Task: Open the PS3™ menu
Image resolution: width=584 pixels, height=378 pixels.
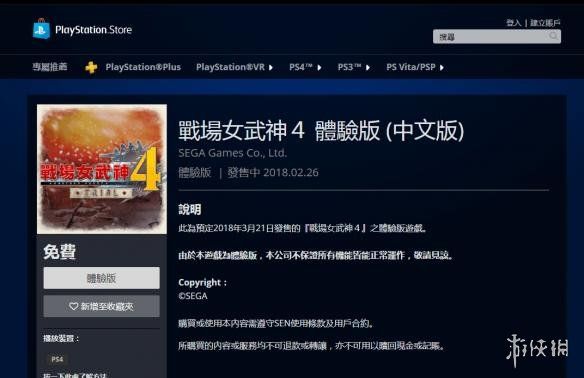Action: (x=349, y=67)
